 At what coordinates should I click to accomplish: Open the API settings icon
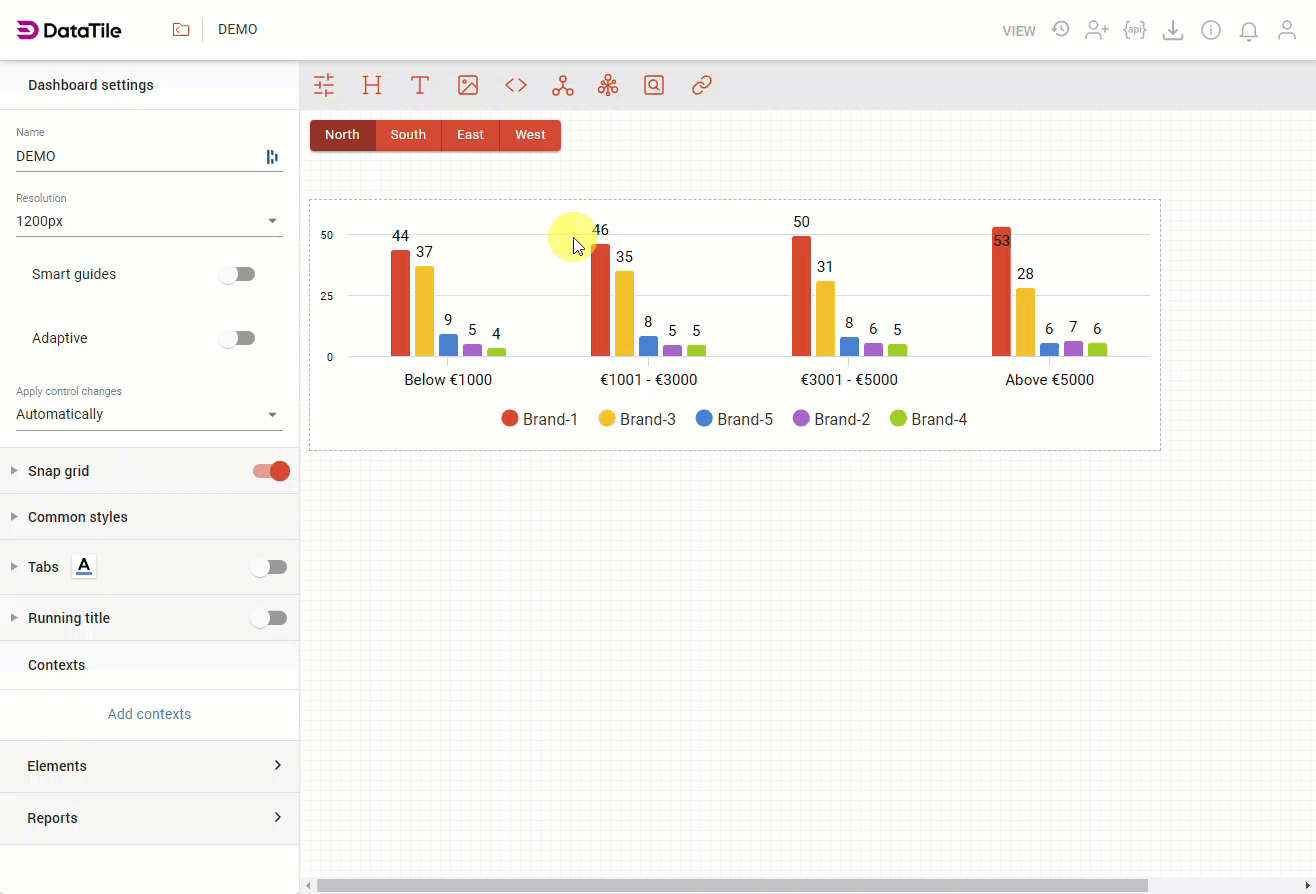click(x=1134, y=30)
